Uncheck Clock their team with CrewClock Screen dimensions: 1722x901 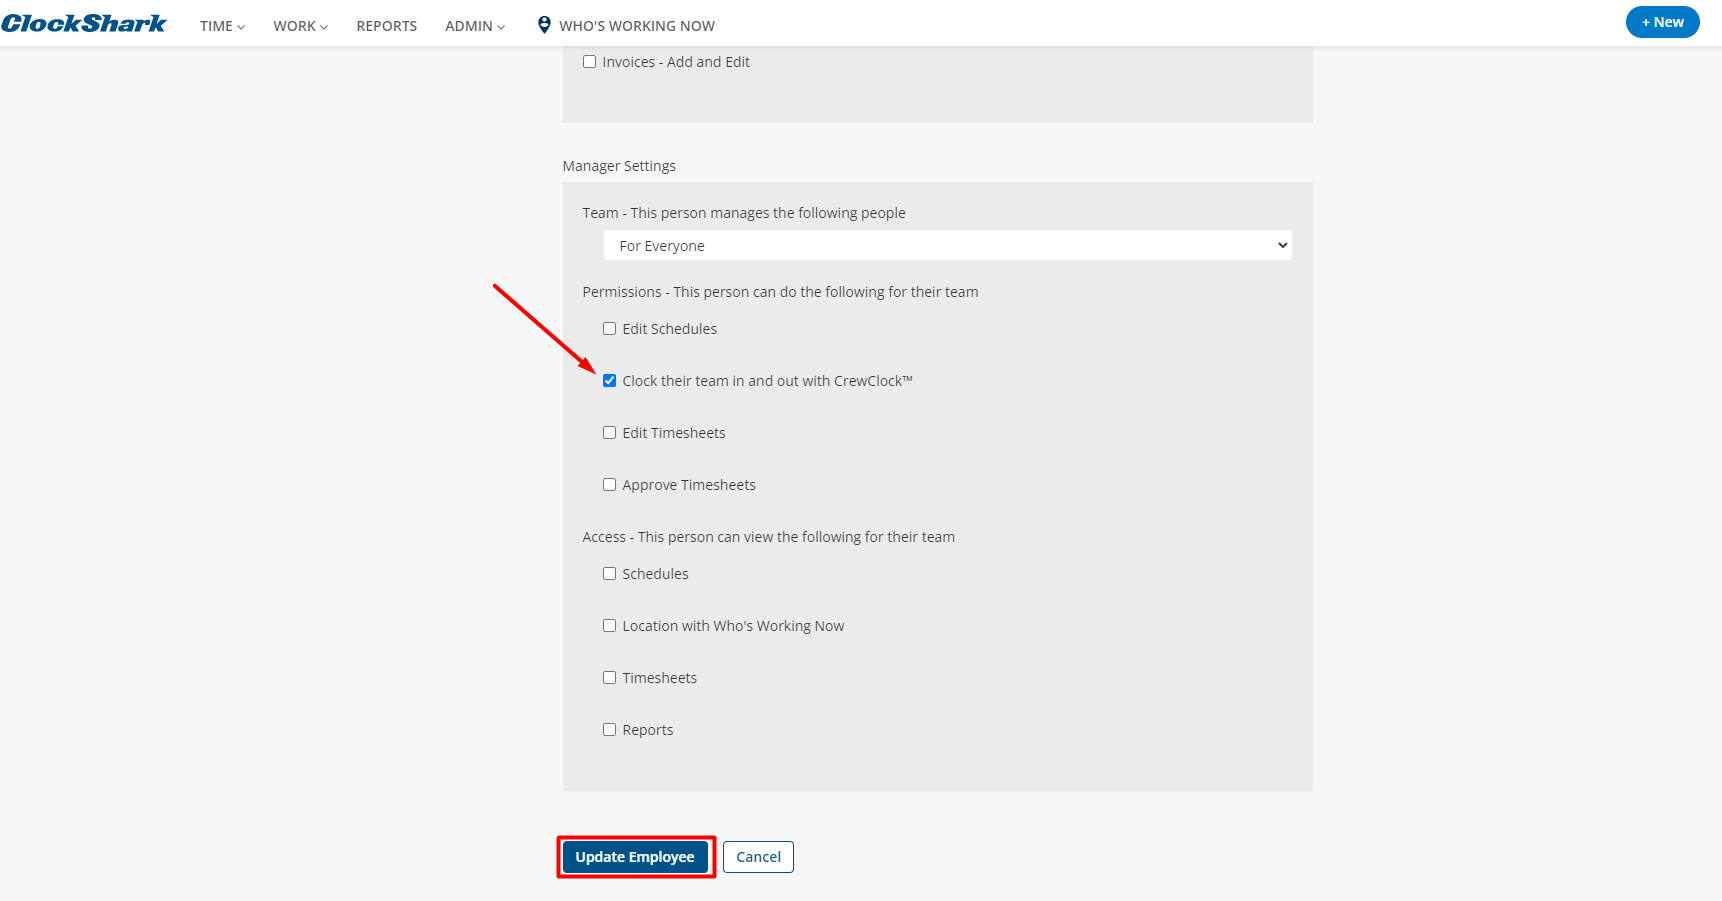click(x=609, y=381)
